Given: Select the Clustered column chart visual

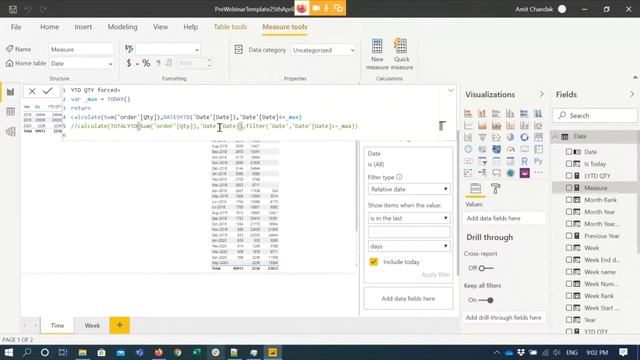Looking at the screenshot, I should pos(510,113).
